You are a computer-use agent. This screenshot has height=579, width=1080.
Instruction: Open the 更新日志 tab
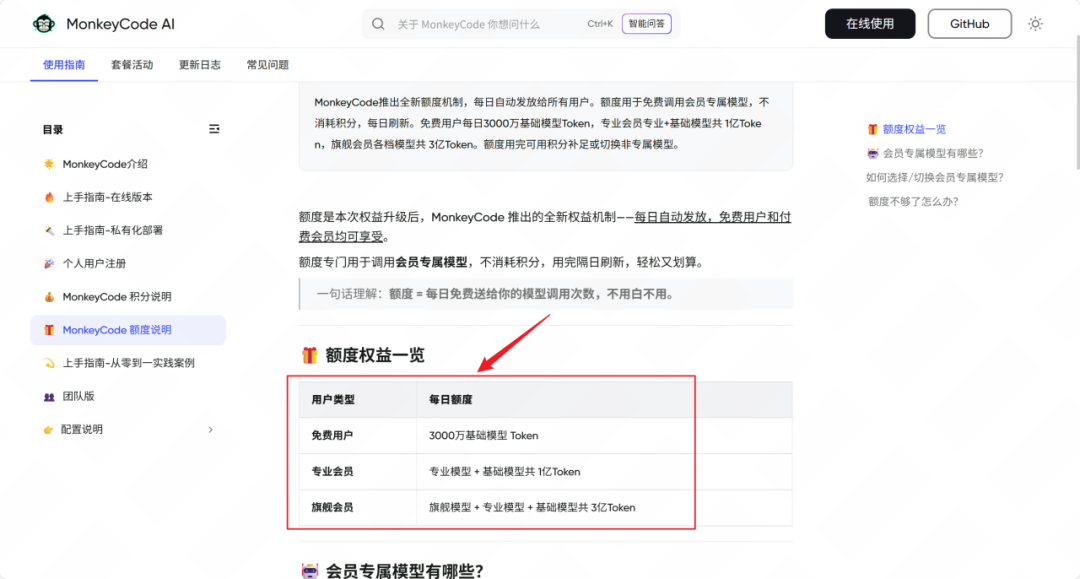pyautogui.click(x=200, y=65)
